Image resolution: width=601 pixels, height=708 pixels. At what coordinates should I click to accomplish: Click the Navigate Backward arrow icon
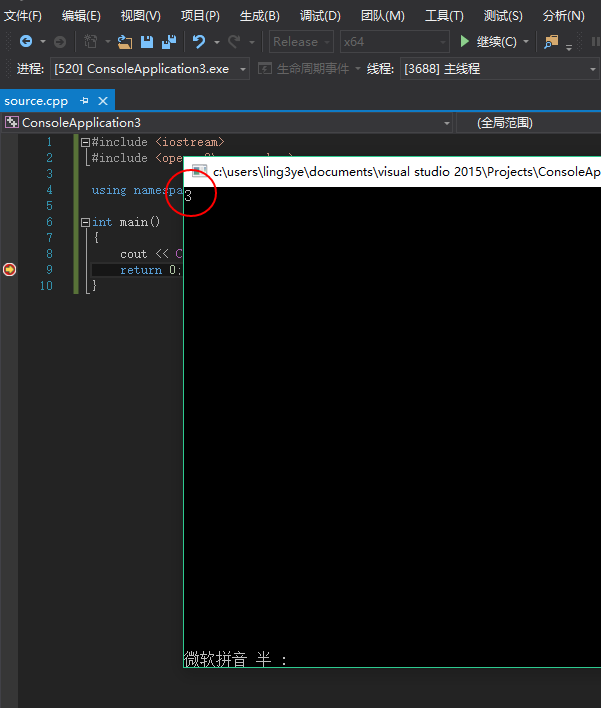25,42
